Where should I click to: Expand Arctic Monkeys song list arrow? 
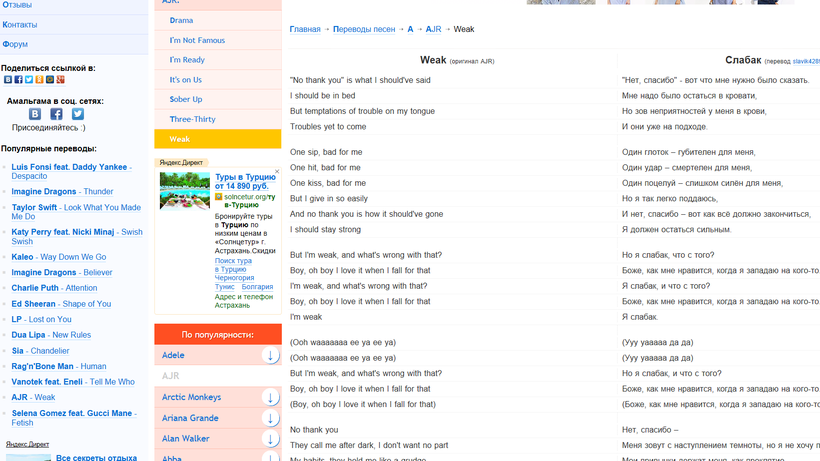click(270, 397)
